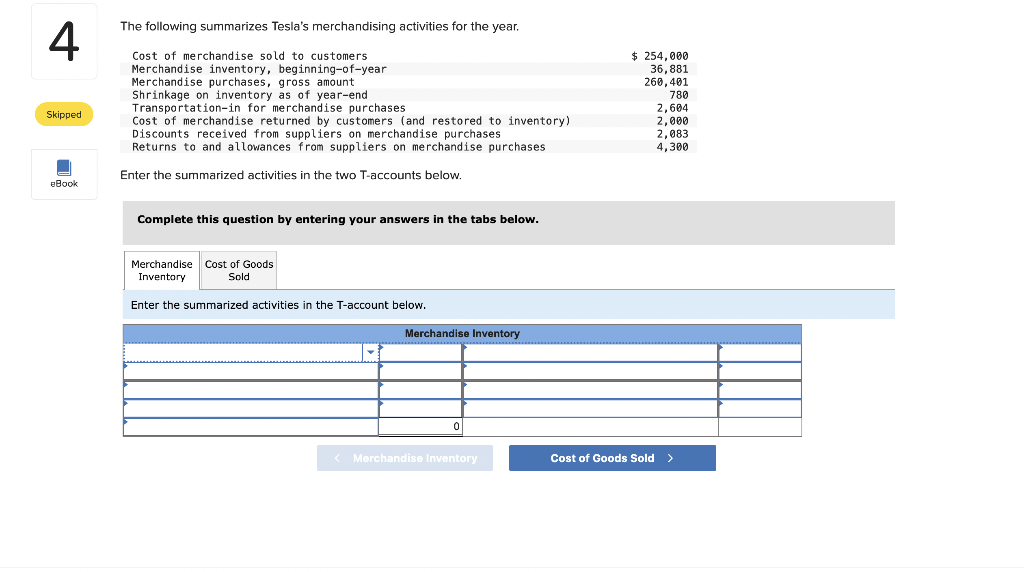Click 'Discounts received from suppliers' line
The height and width of the screenshot is (572, 1024).
pyautogui.click(x=316, y=135)
